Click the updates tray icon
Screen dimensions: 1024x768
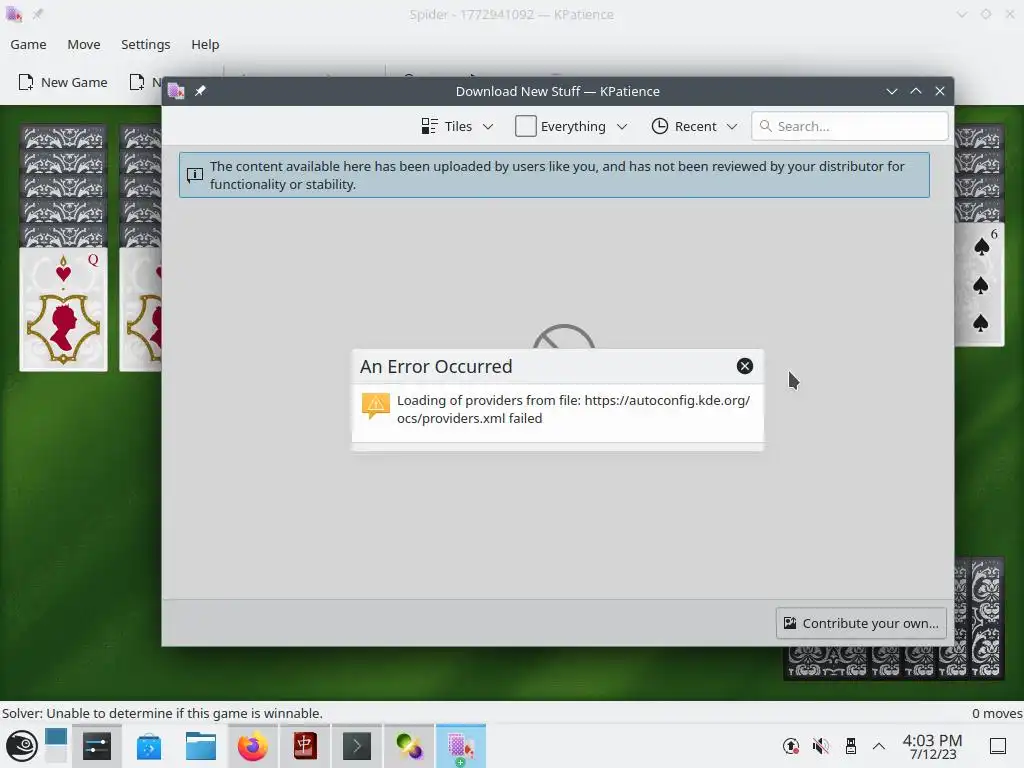[x=791, y=746]
